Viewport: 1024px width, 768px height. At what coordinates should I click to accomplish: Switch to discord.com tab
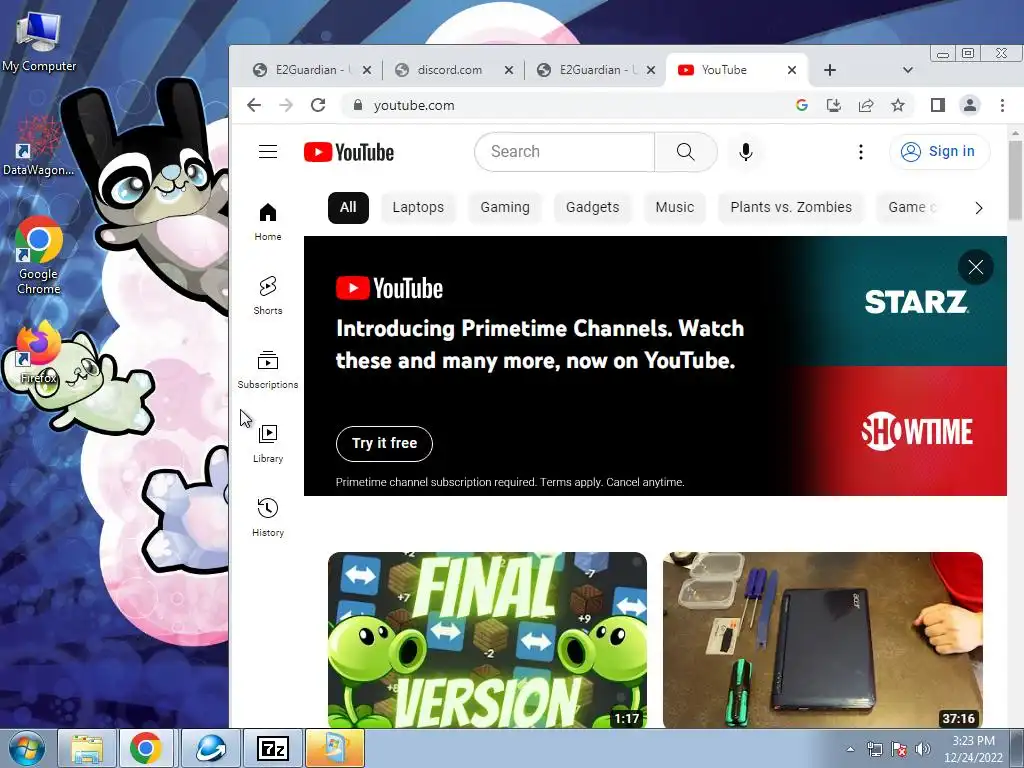pyautogui.click(x=449, y=70)
